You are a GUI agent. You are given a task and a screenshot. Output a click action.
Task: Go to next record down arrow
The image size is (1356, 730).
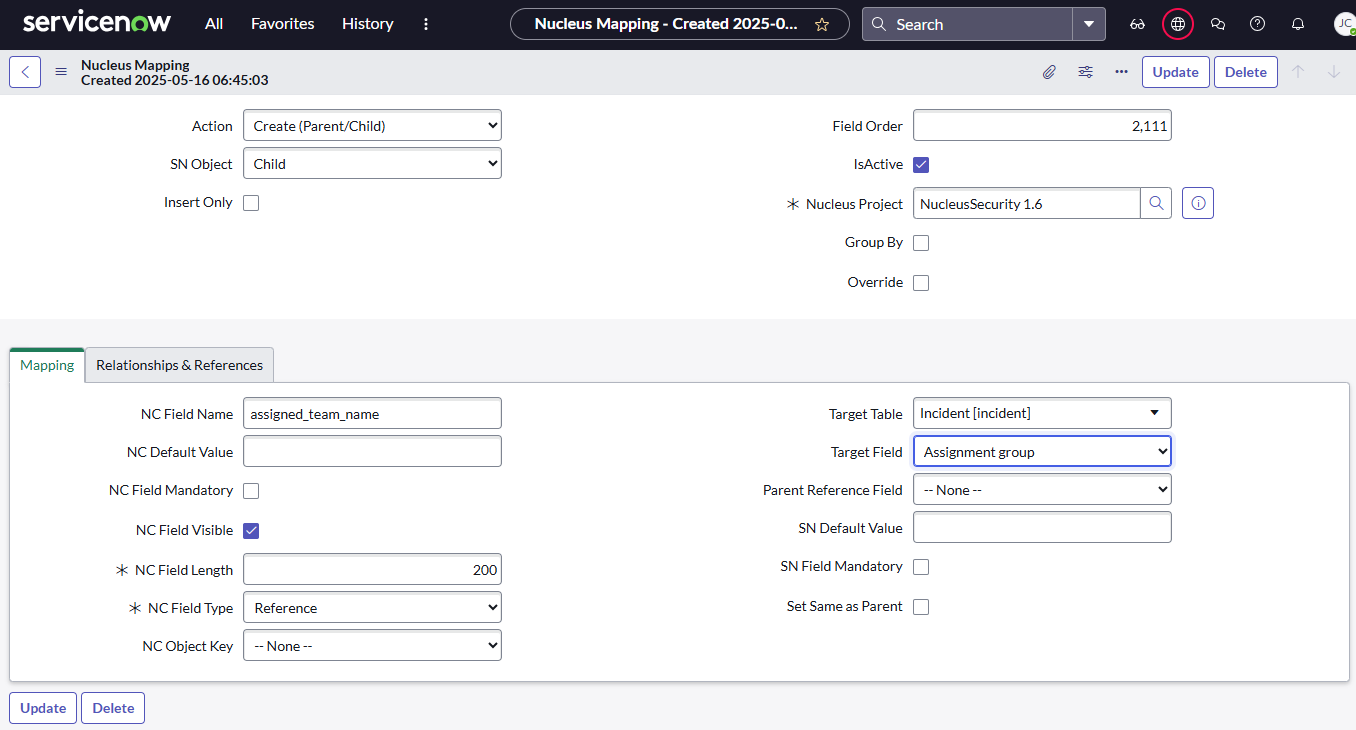pyautogui.click(x=1334, y=72)
